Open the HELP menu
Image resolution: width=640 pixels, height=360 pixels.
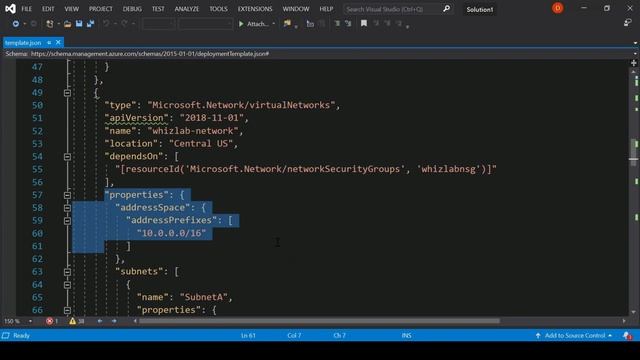[326, 9]
